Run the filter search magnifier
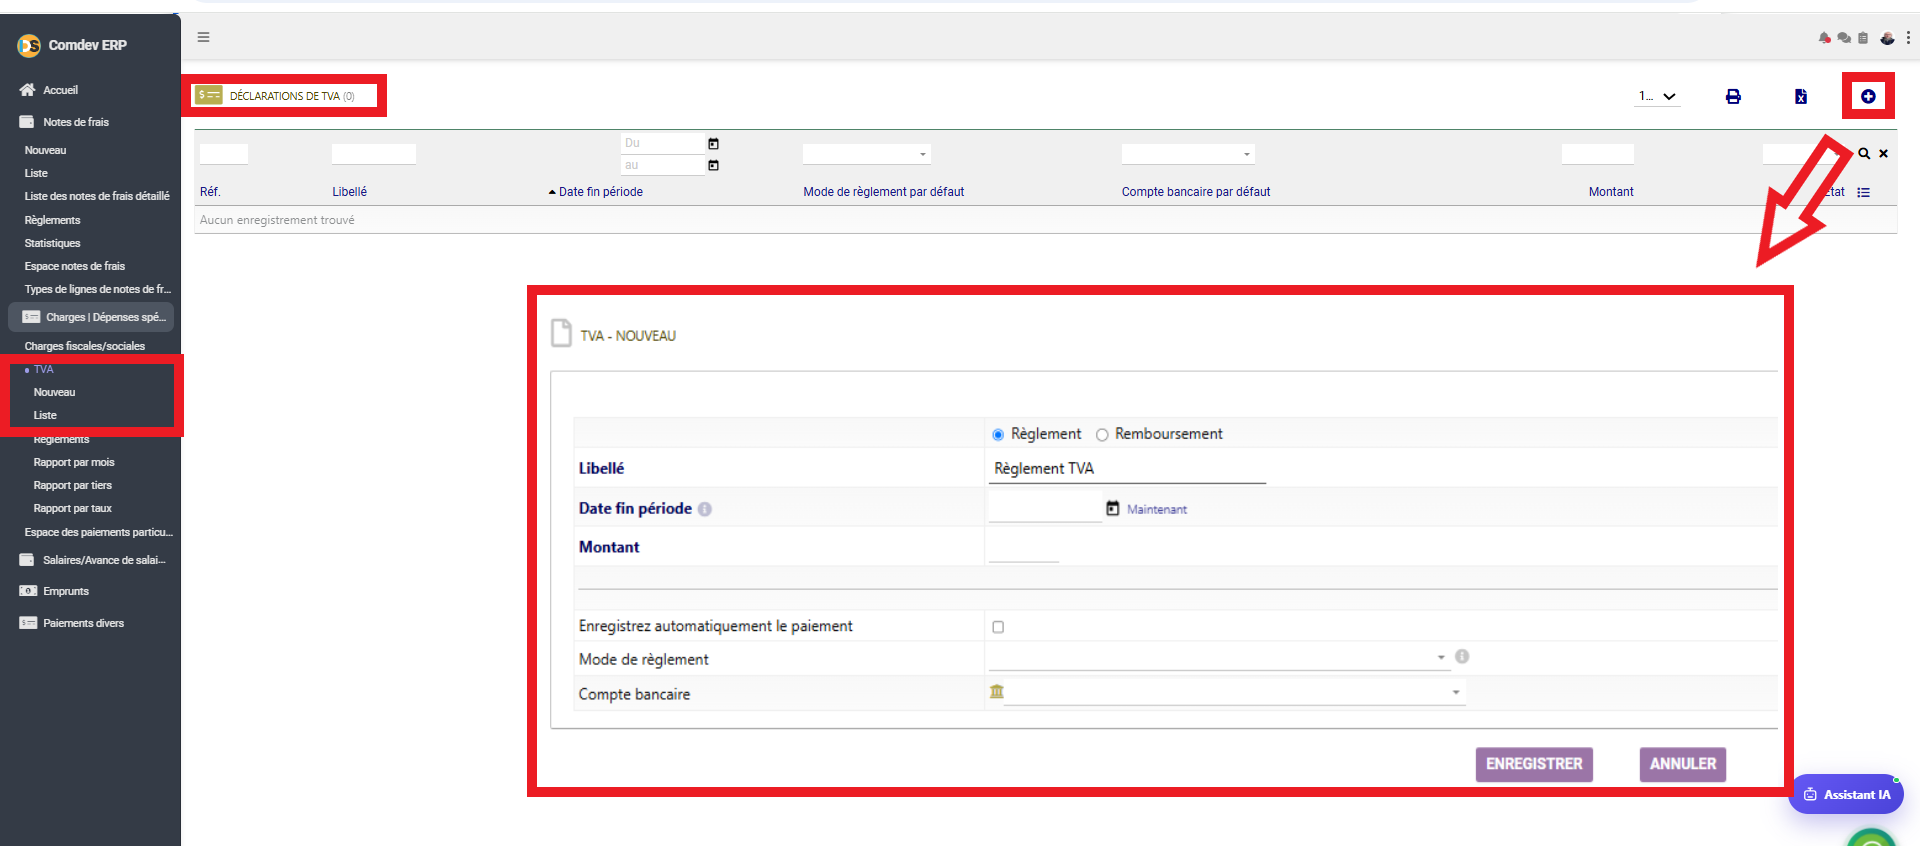The image size is (1920, 846). [x=1864, y=153]
